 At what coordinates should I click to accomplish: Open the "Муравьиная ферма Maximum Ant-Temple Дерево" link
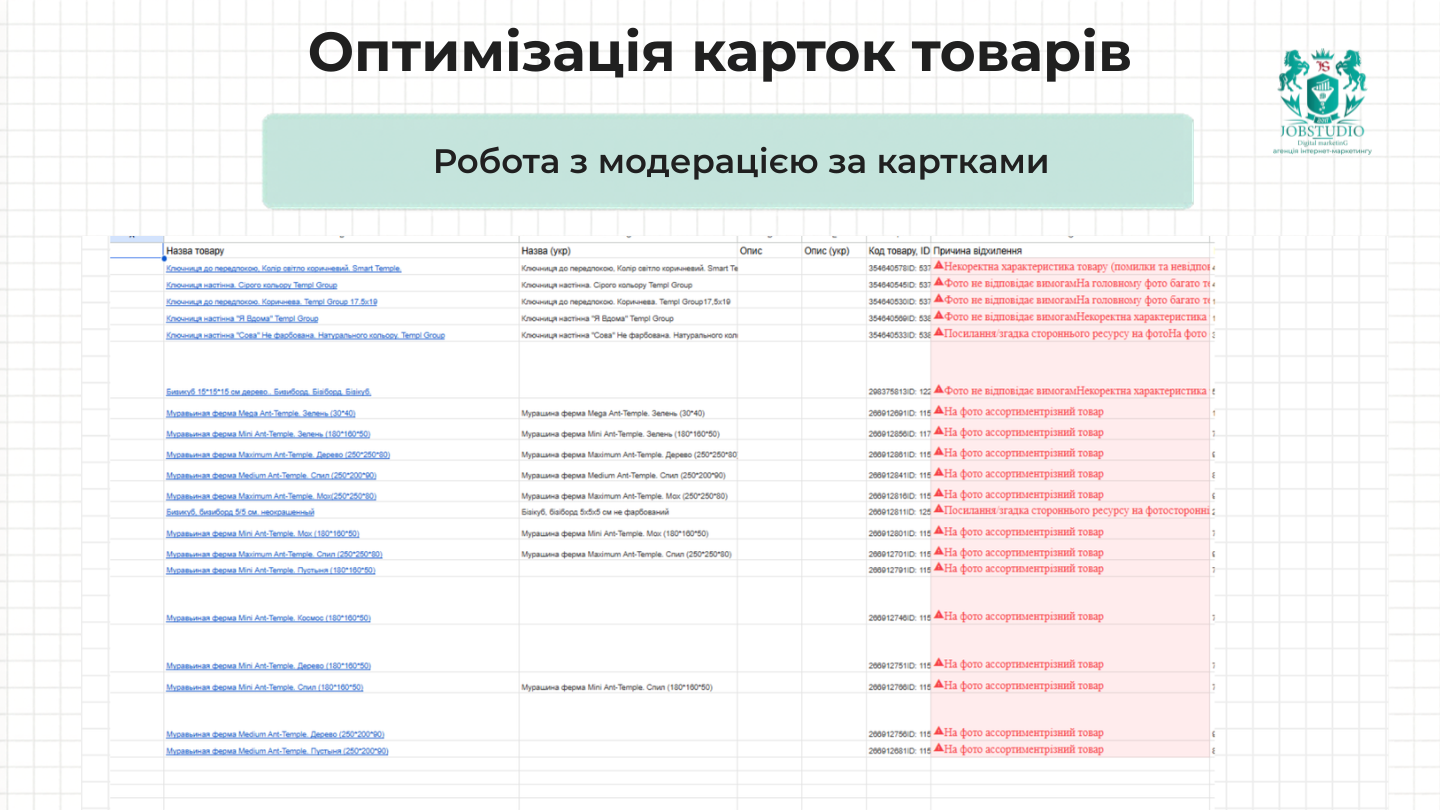(278, 453)
